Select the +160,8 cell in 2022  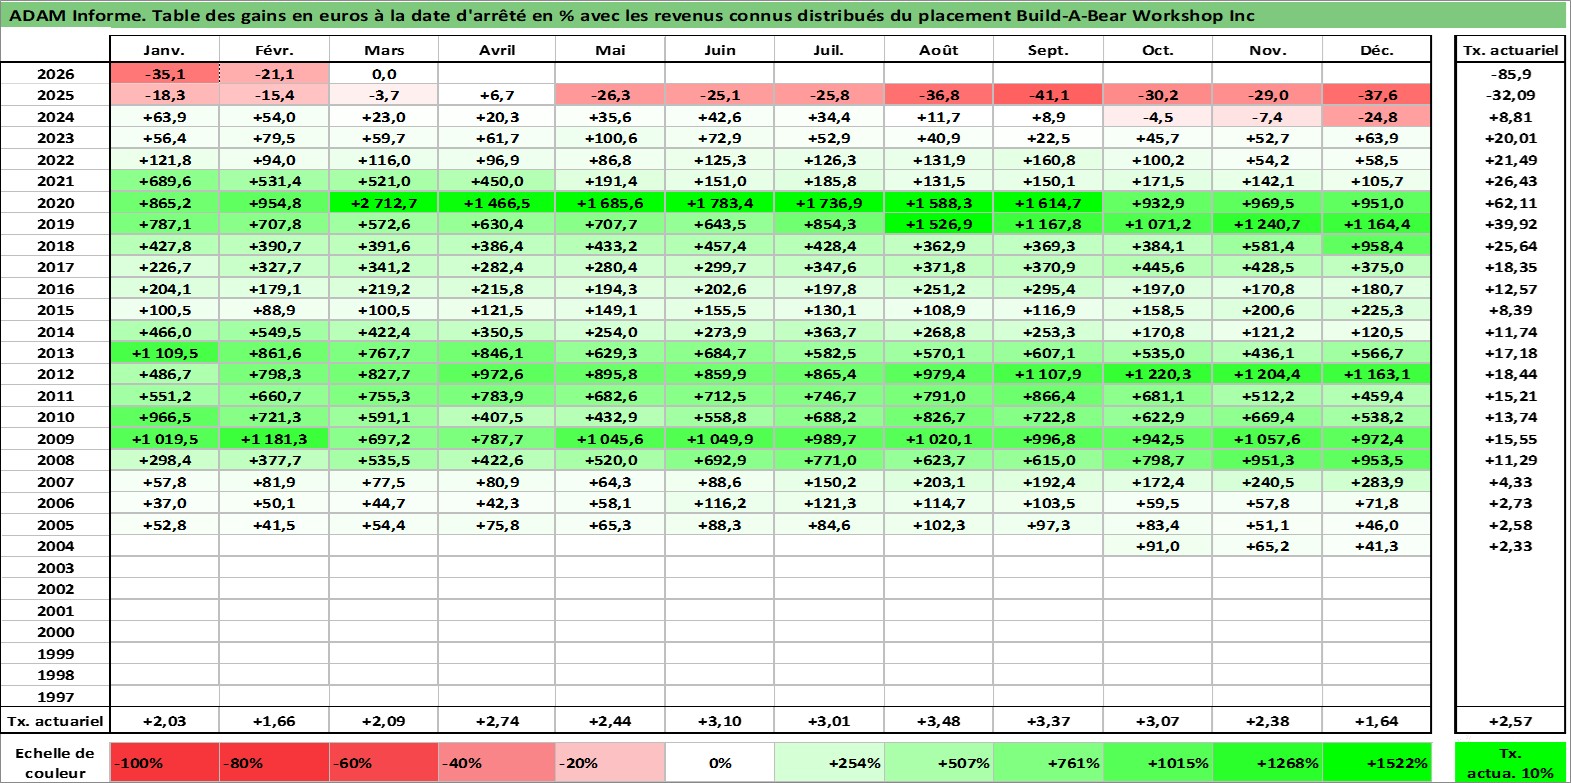click(1048, 160)
